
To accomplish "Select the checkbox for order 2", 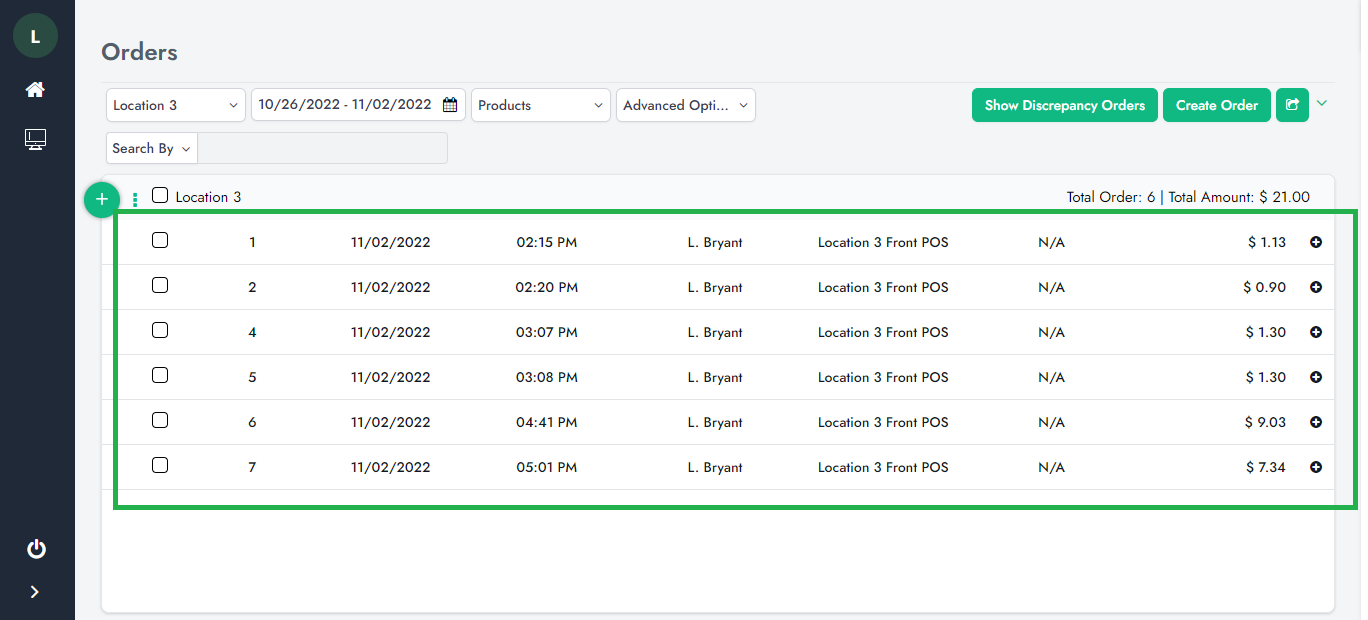I will [160, 286].
